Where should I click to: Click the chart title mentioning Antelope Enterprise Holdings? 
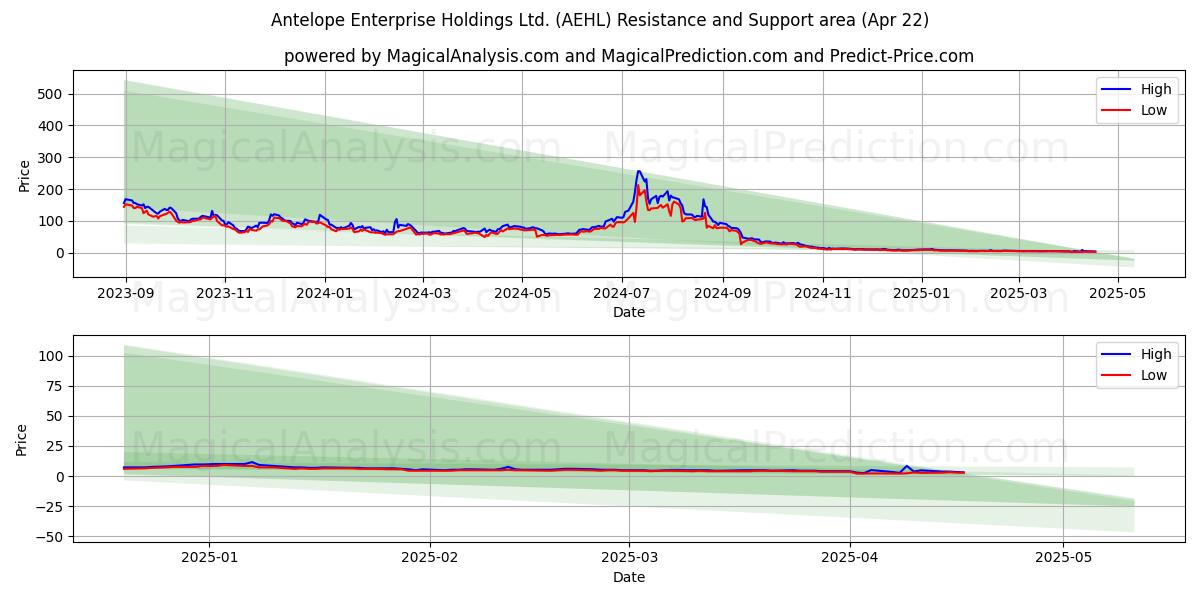[x=600, y=20]
